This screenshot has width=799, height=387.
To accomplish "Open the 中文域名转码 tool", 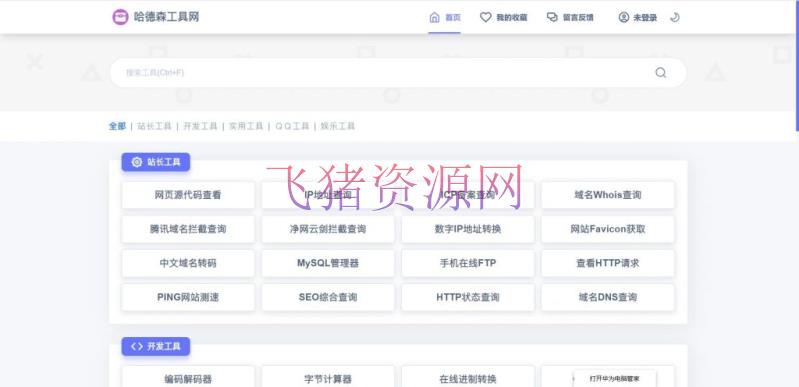I will [x=188, y=263].
